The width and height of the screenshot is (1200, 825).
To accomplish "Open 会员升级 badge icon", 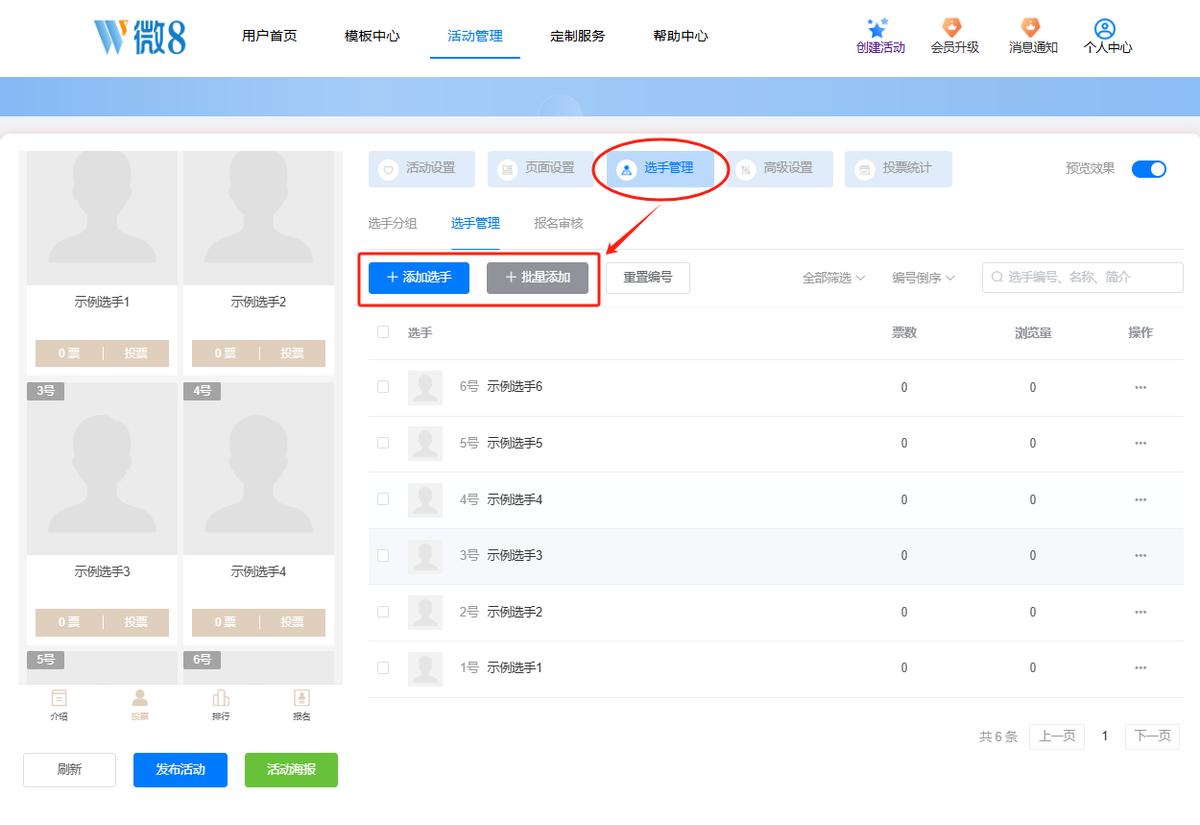I will point(953,27).
